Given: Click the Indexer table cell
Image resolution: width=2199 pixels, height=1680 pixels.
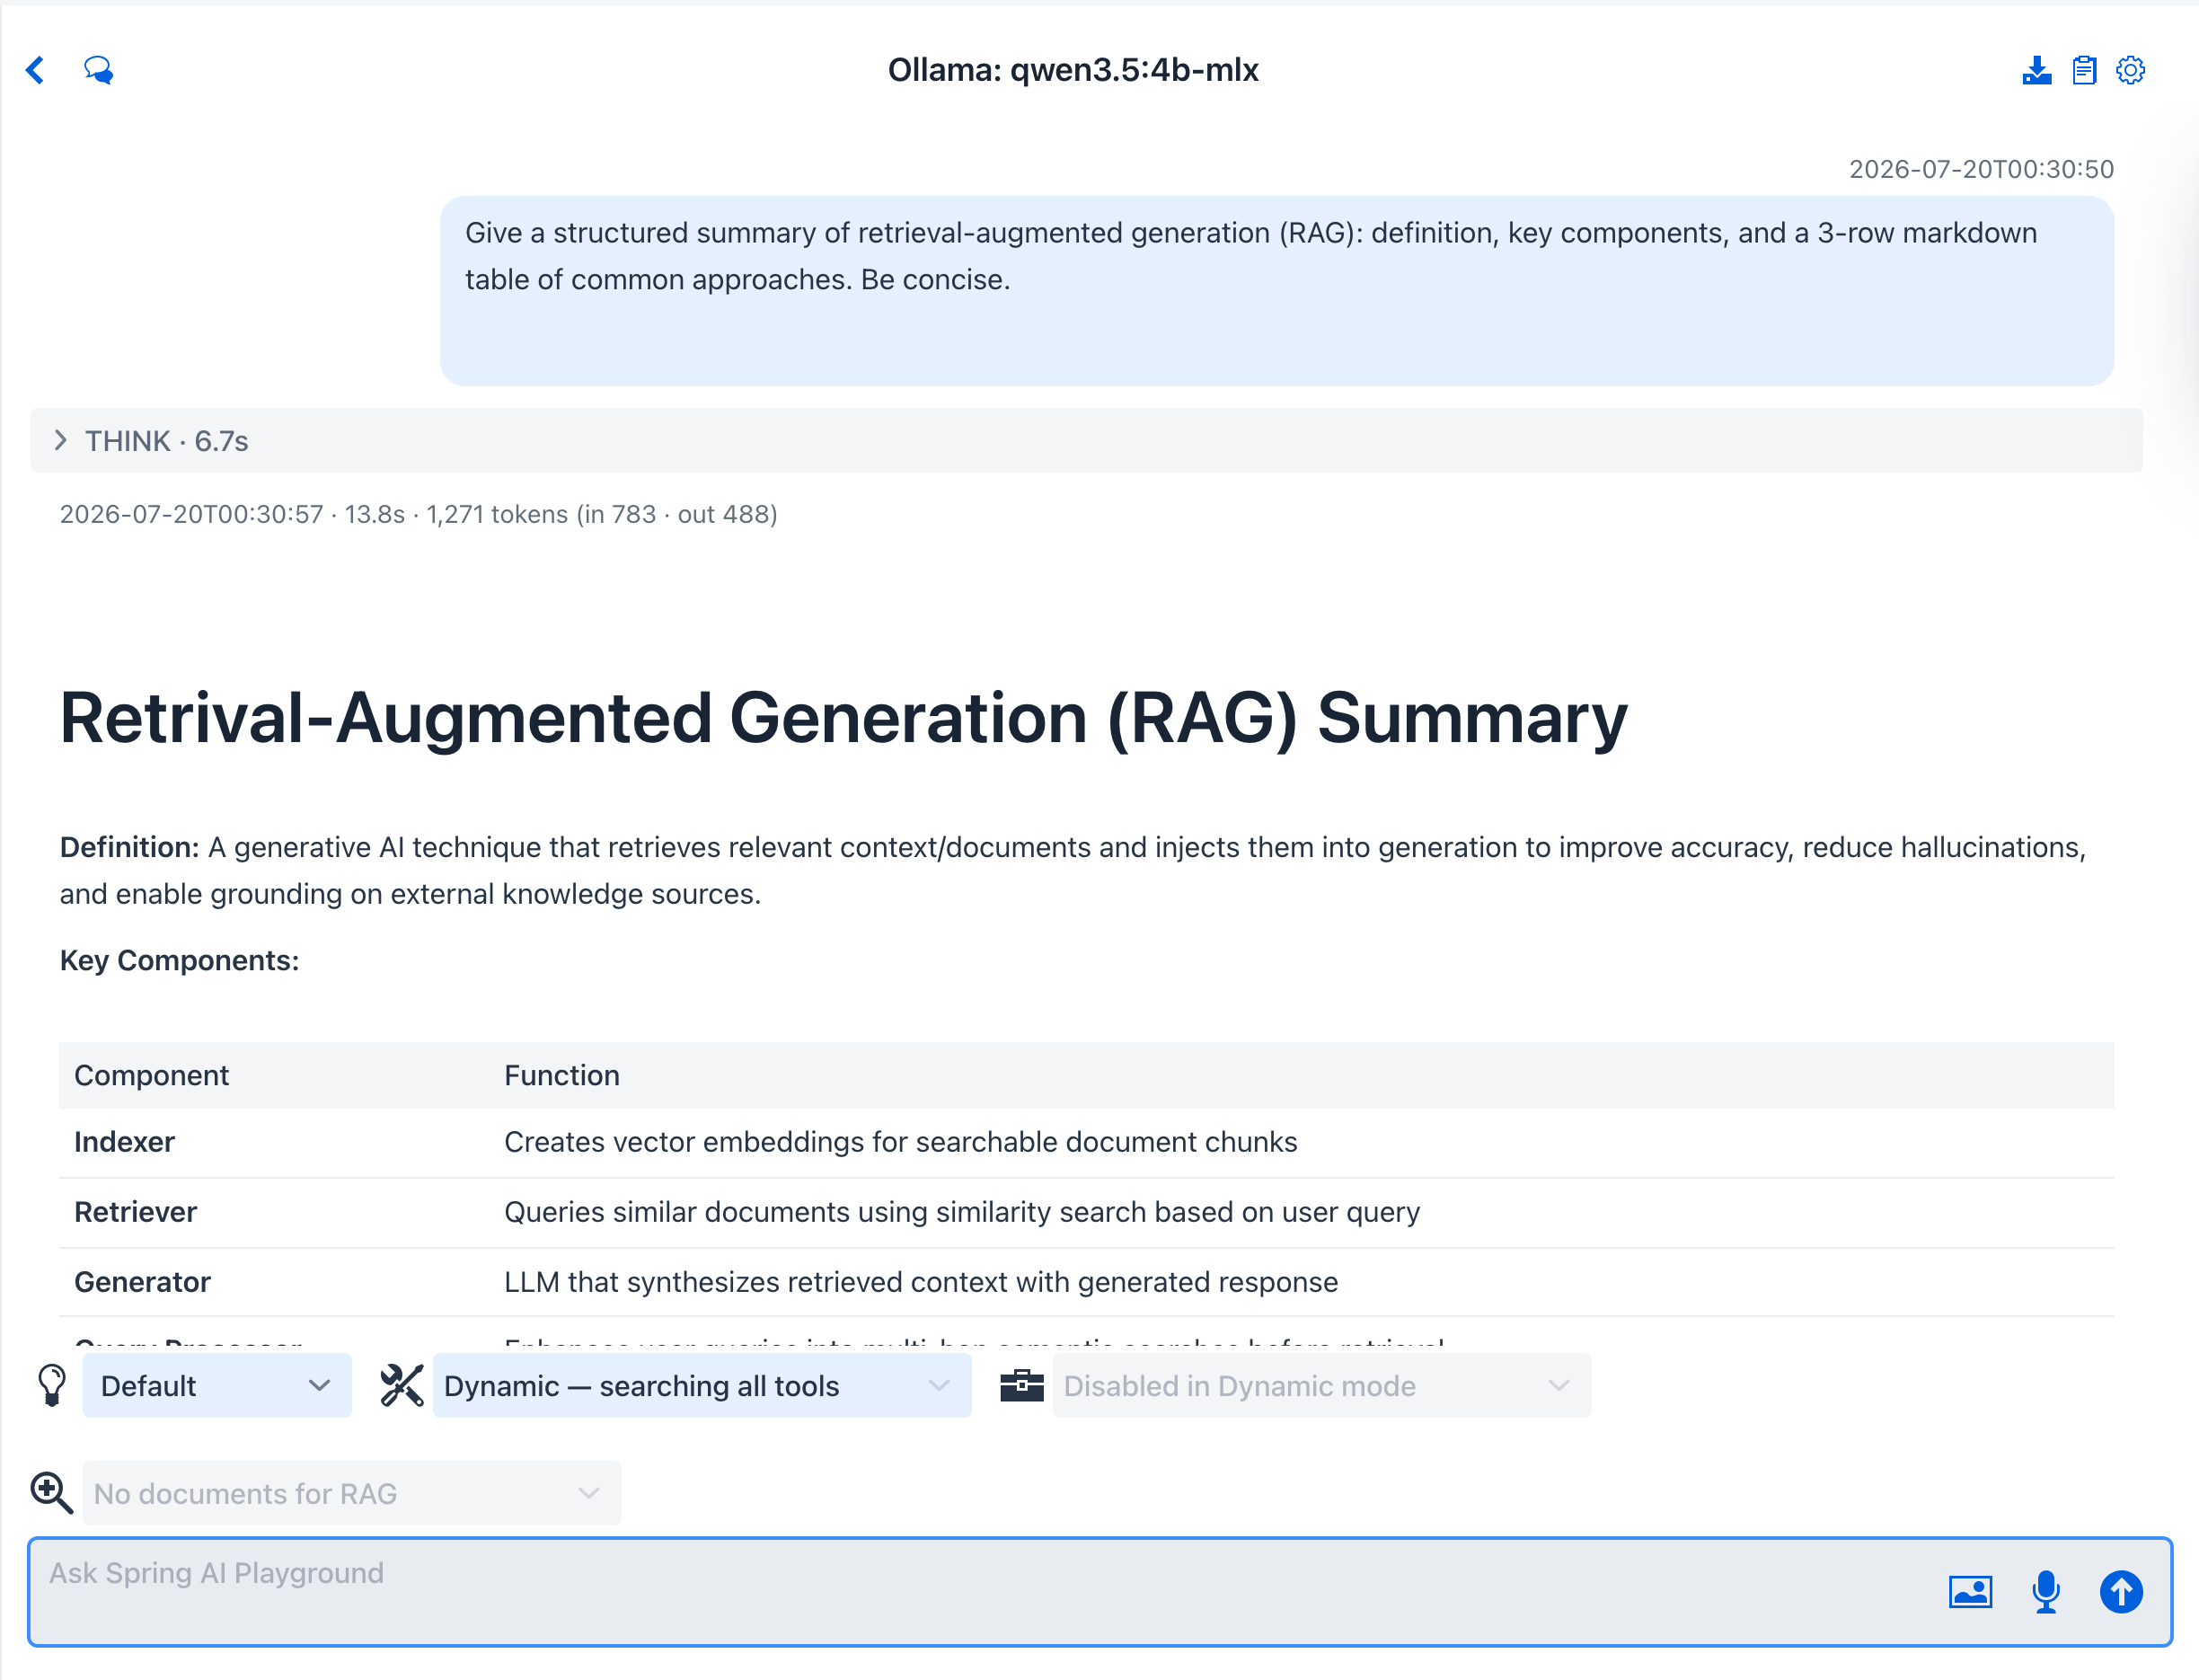Looking at the screenshot, I should coord(124,1142).
